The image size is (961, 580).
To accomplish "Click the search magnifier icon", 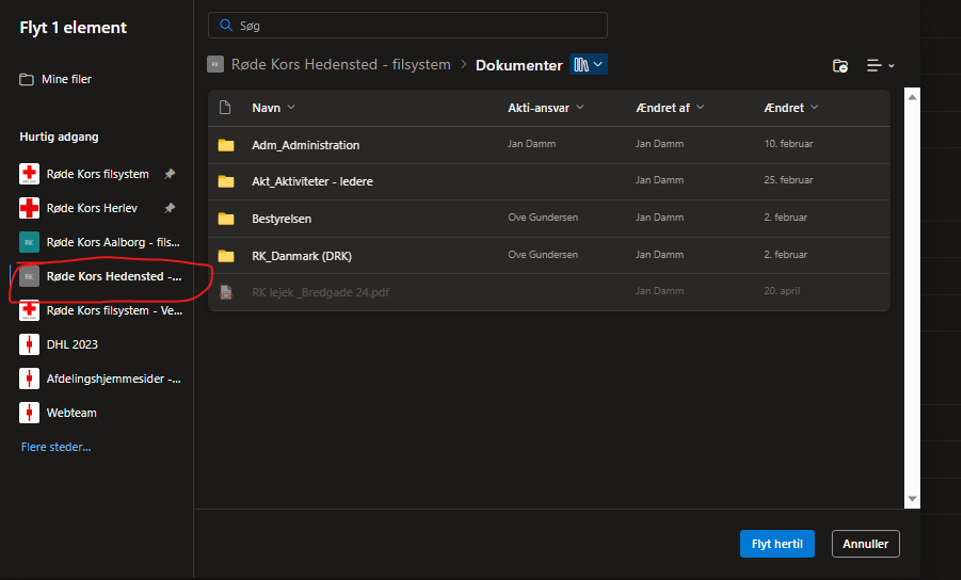I will (226, 25).
